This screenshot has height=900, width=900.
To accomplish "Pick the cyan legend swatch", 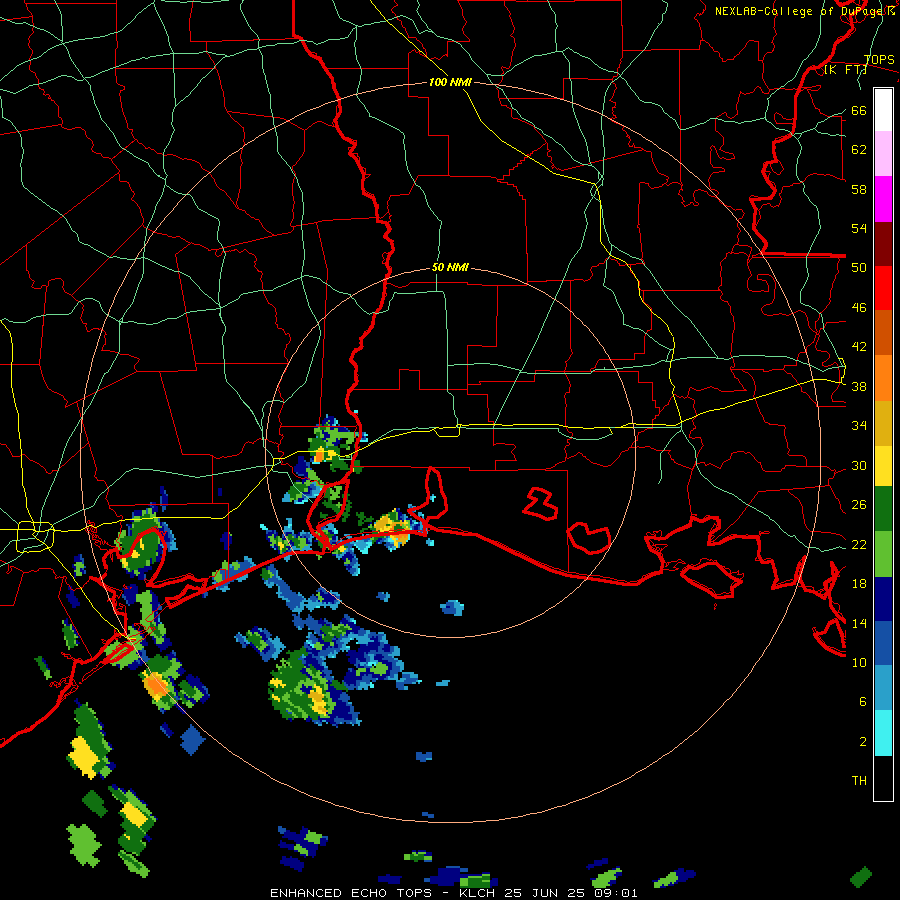I will (883, 733).
